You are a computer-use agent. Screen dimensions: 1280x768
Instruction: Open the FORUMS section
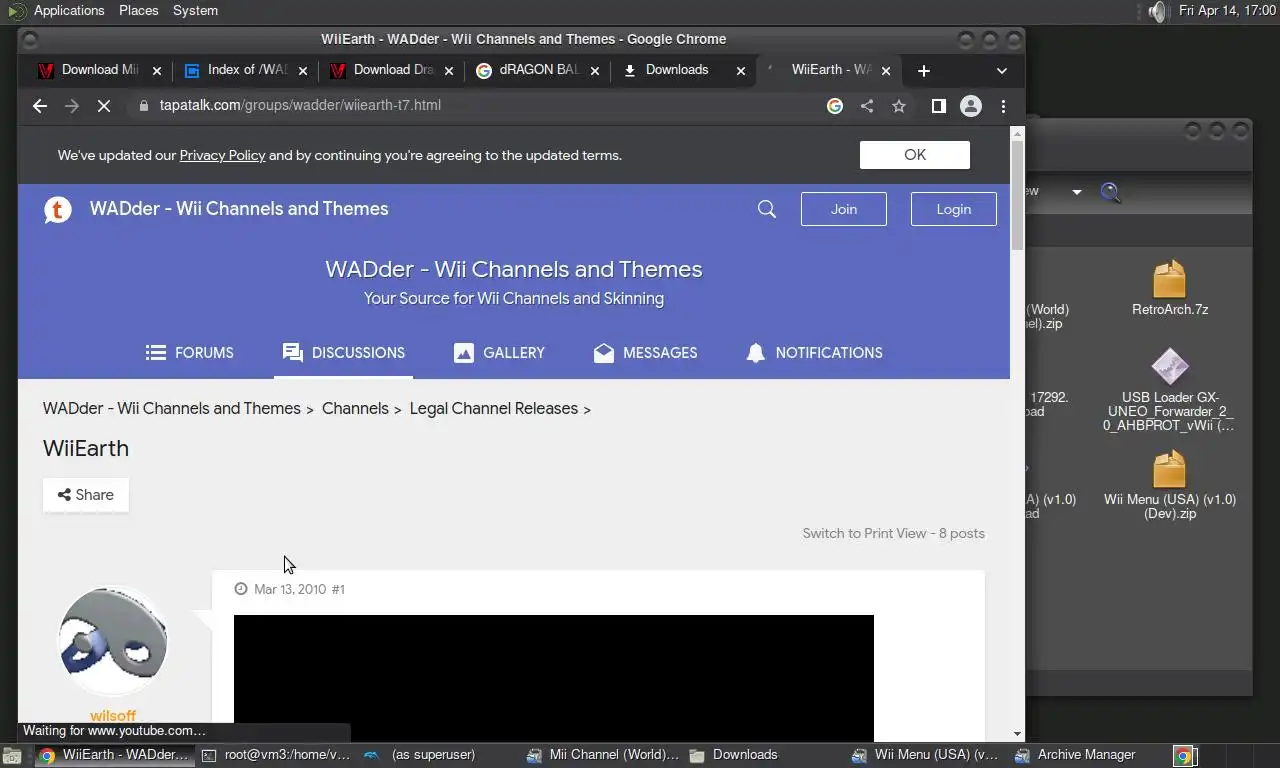(189, 353)
